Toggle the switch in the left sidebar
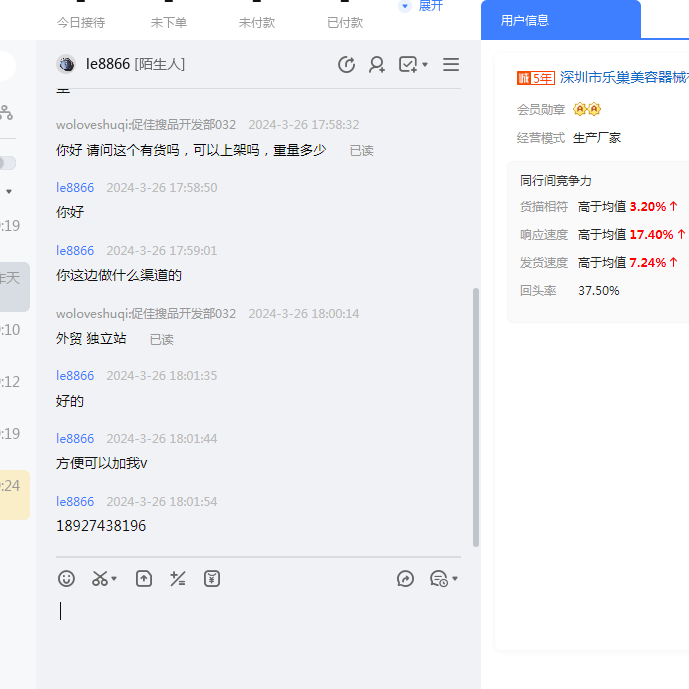The image size is (689, 689). (x=6, y=163)
